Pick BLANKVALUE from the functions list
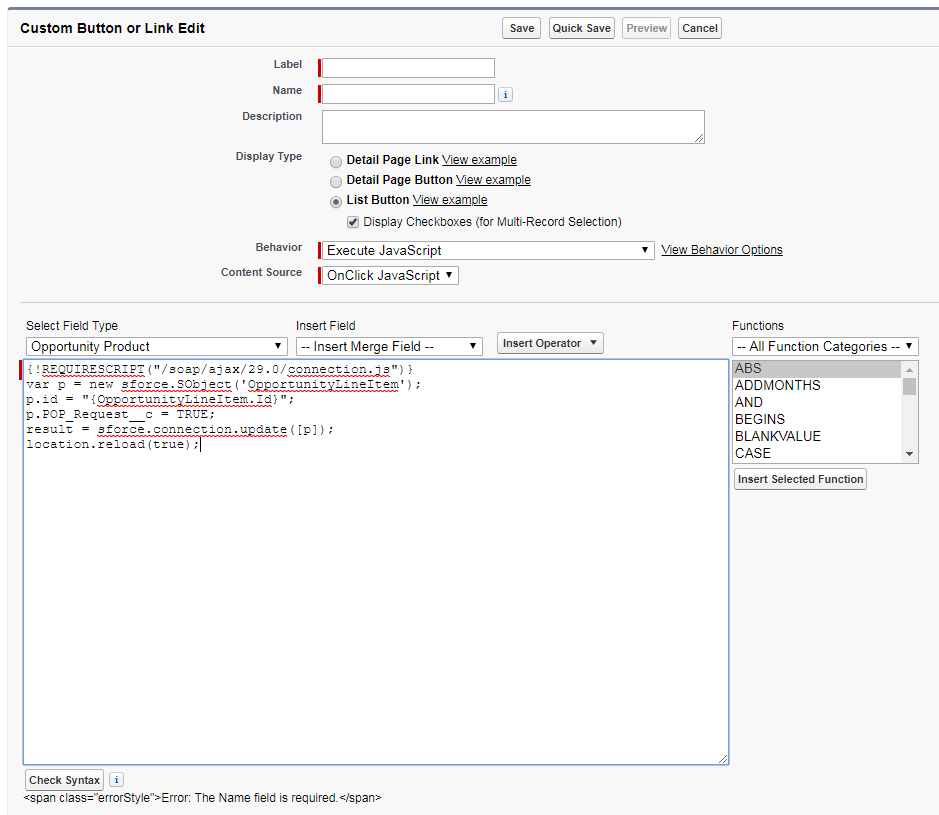The height and width of the screenshot is (815, 939). (x=777, y=436)
